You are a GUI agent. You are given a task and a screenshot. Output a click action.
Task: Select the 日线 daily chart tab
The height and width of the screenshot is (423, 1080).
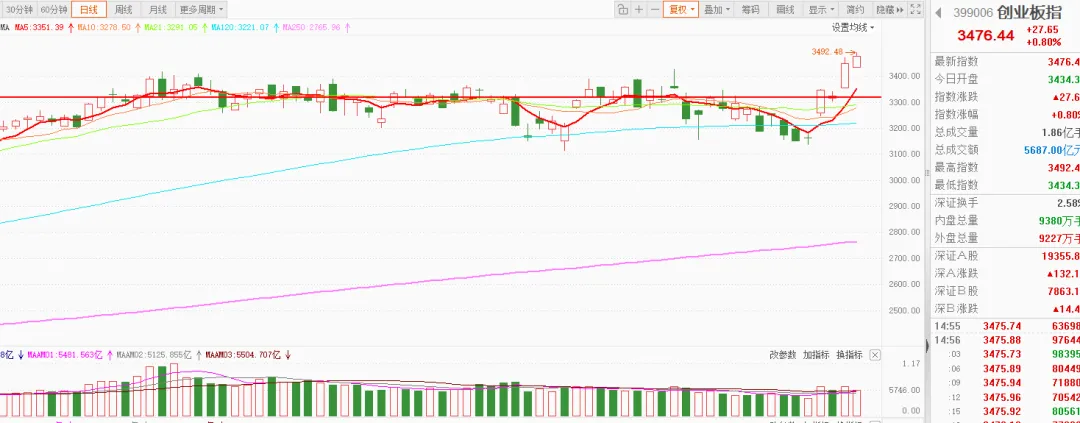pyautogui.click(x=89, y=10)
